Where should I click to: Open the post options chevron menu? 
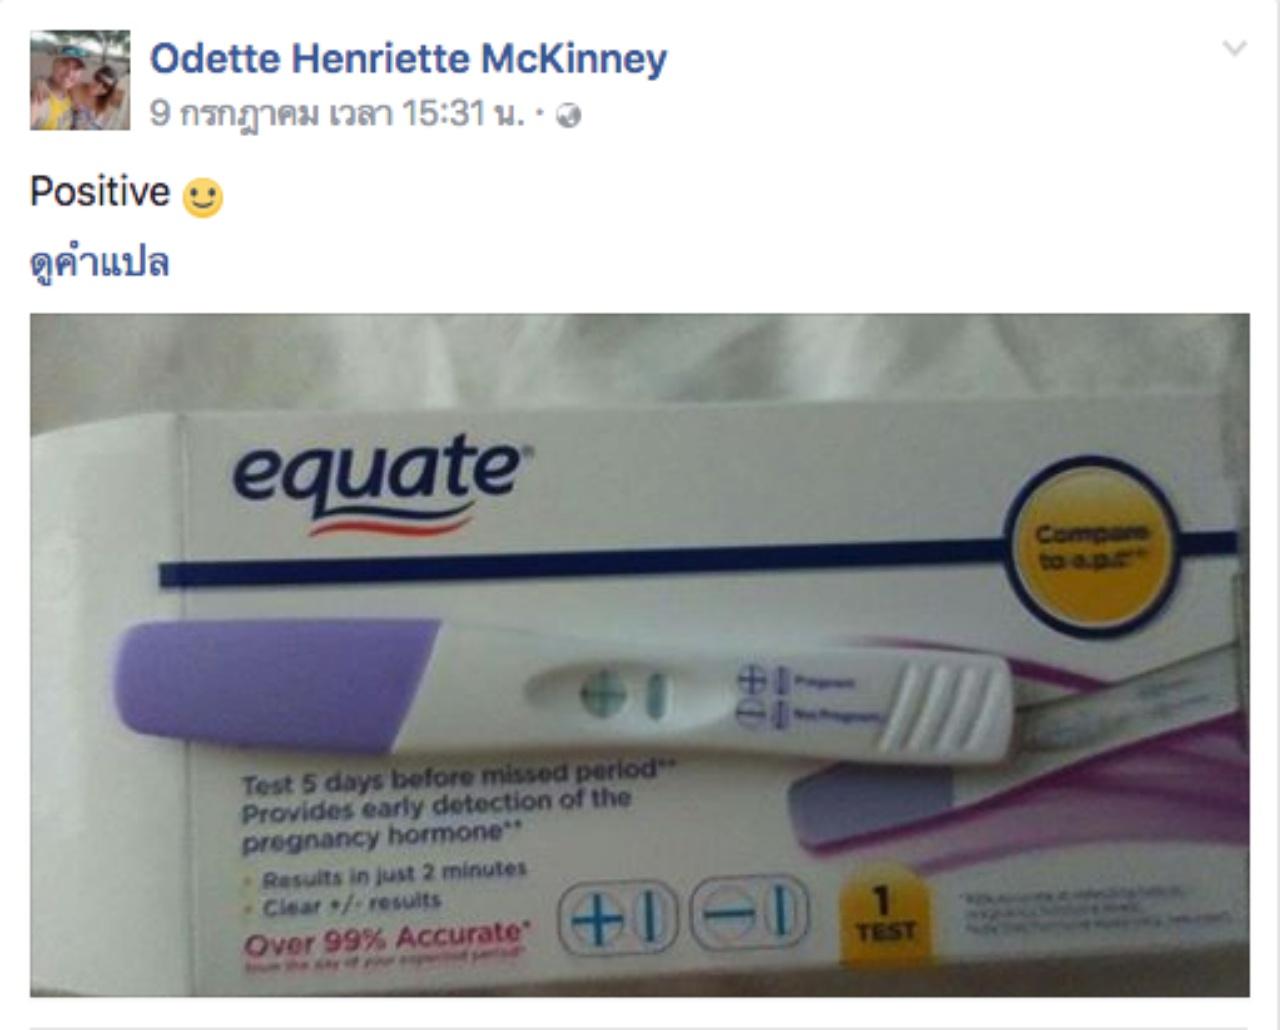click(1235, 48)
